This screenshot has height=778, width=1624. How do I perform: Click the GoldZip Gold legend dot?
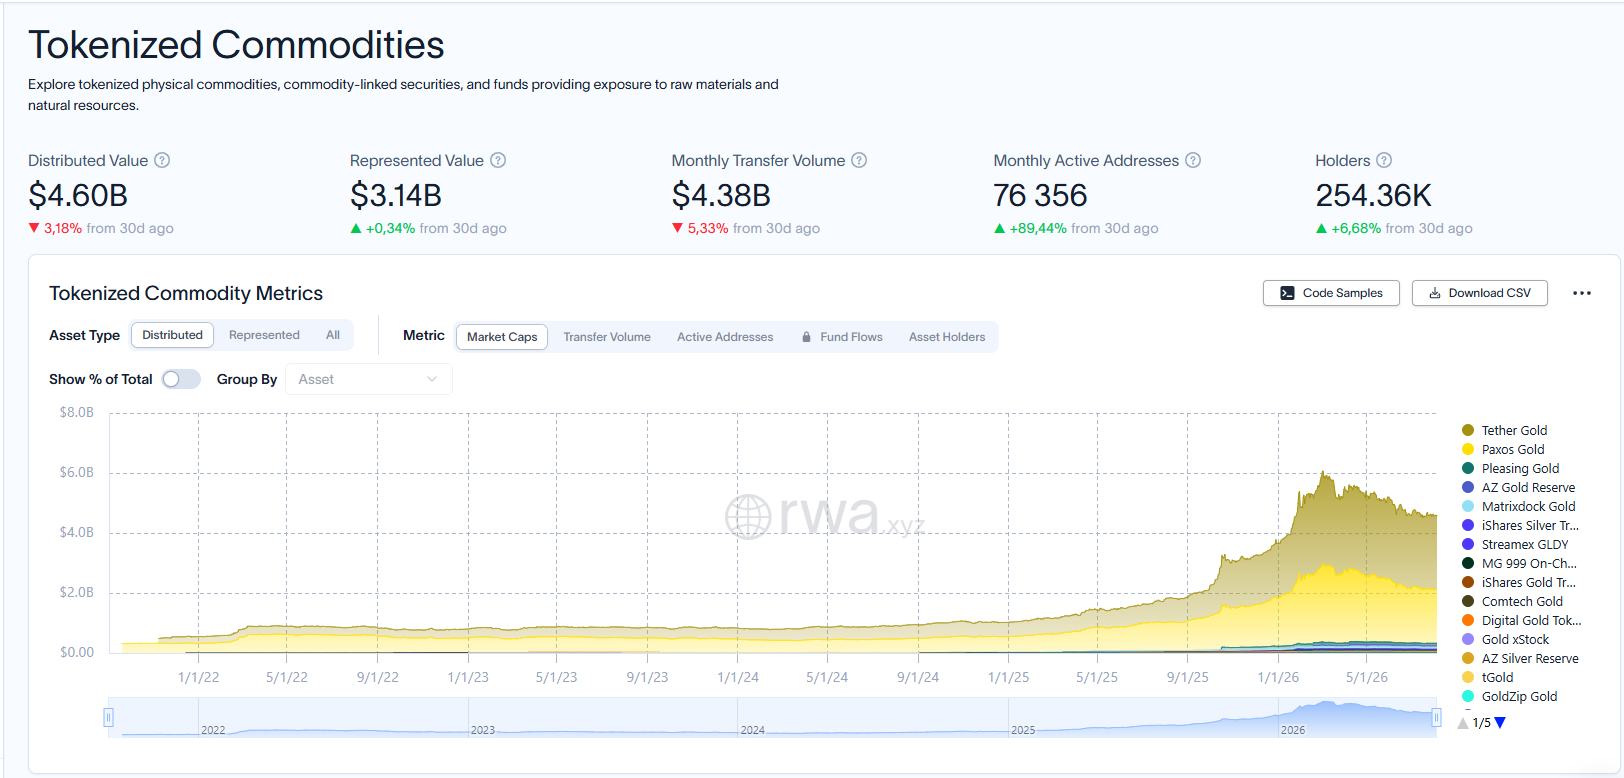point(1468,696)
